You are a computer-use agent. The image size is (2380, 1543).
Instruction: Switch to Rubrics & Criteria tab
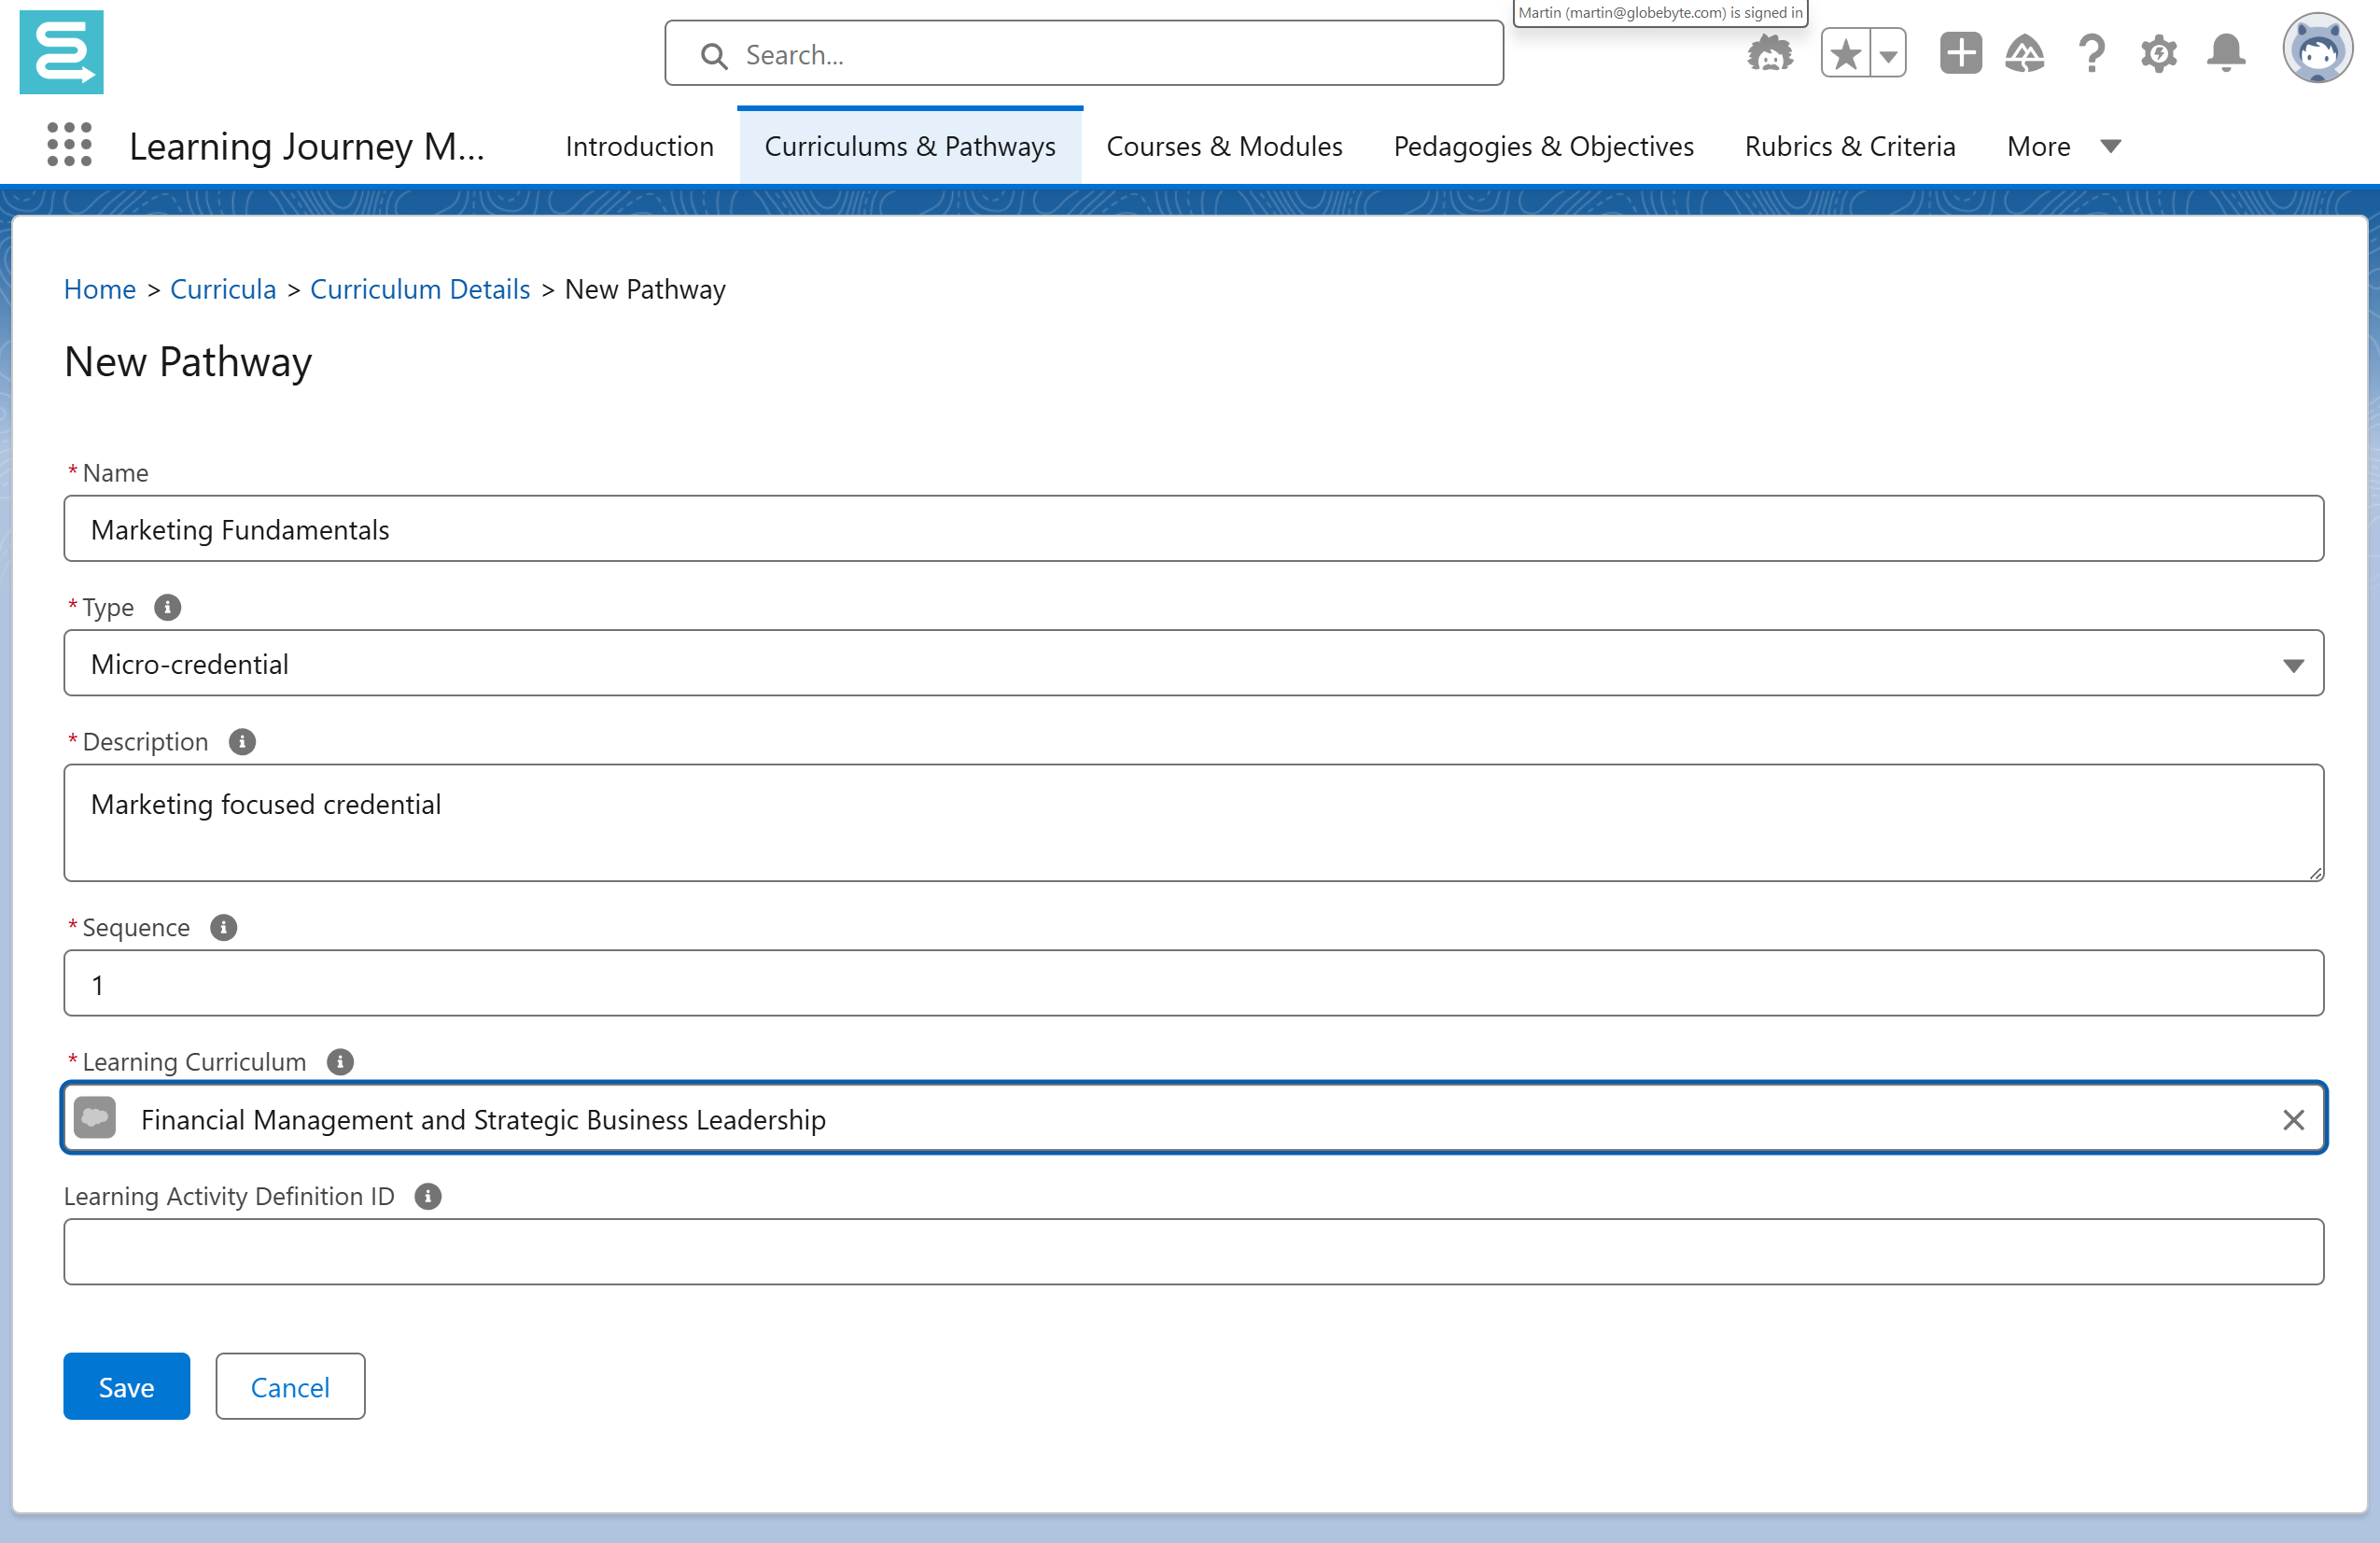click(x=1849, y=146)
